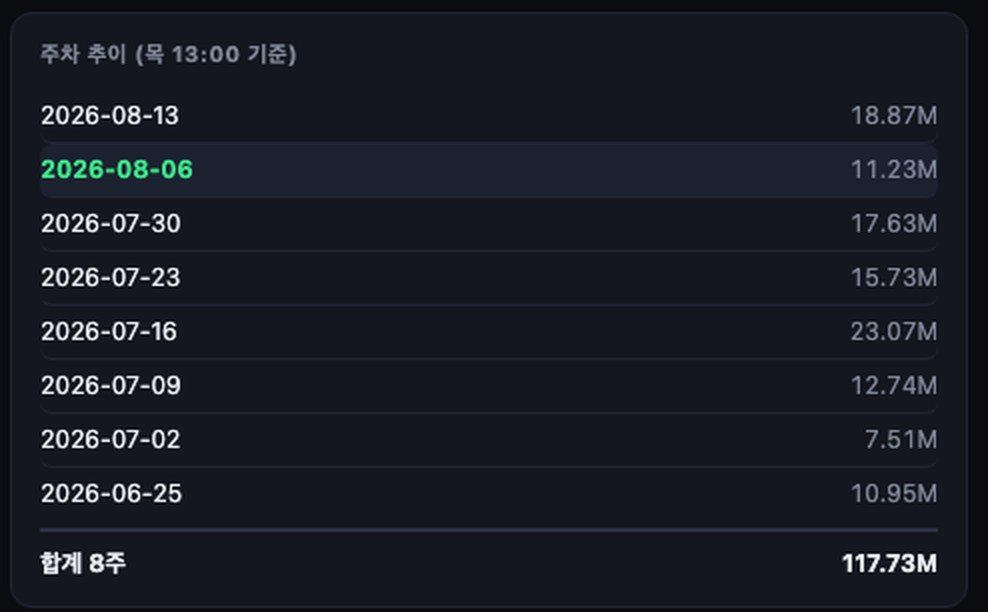
Task: Select the peak 23.07M value
Action: [893, 332]
